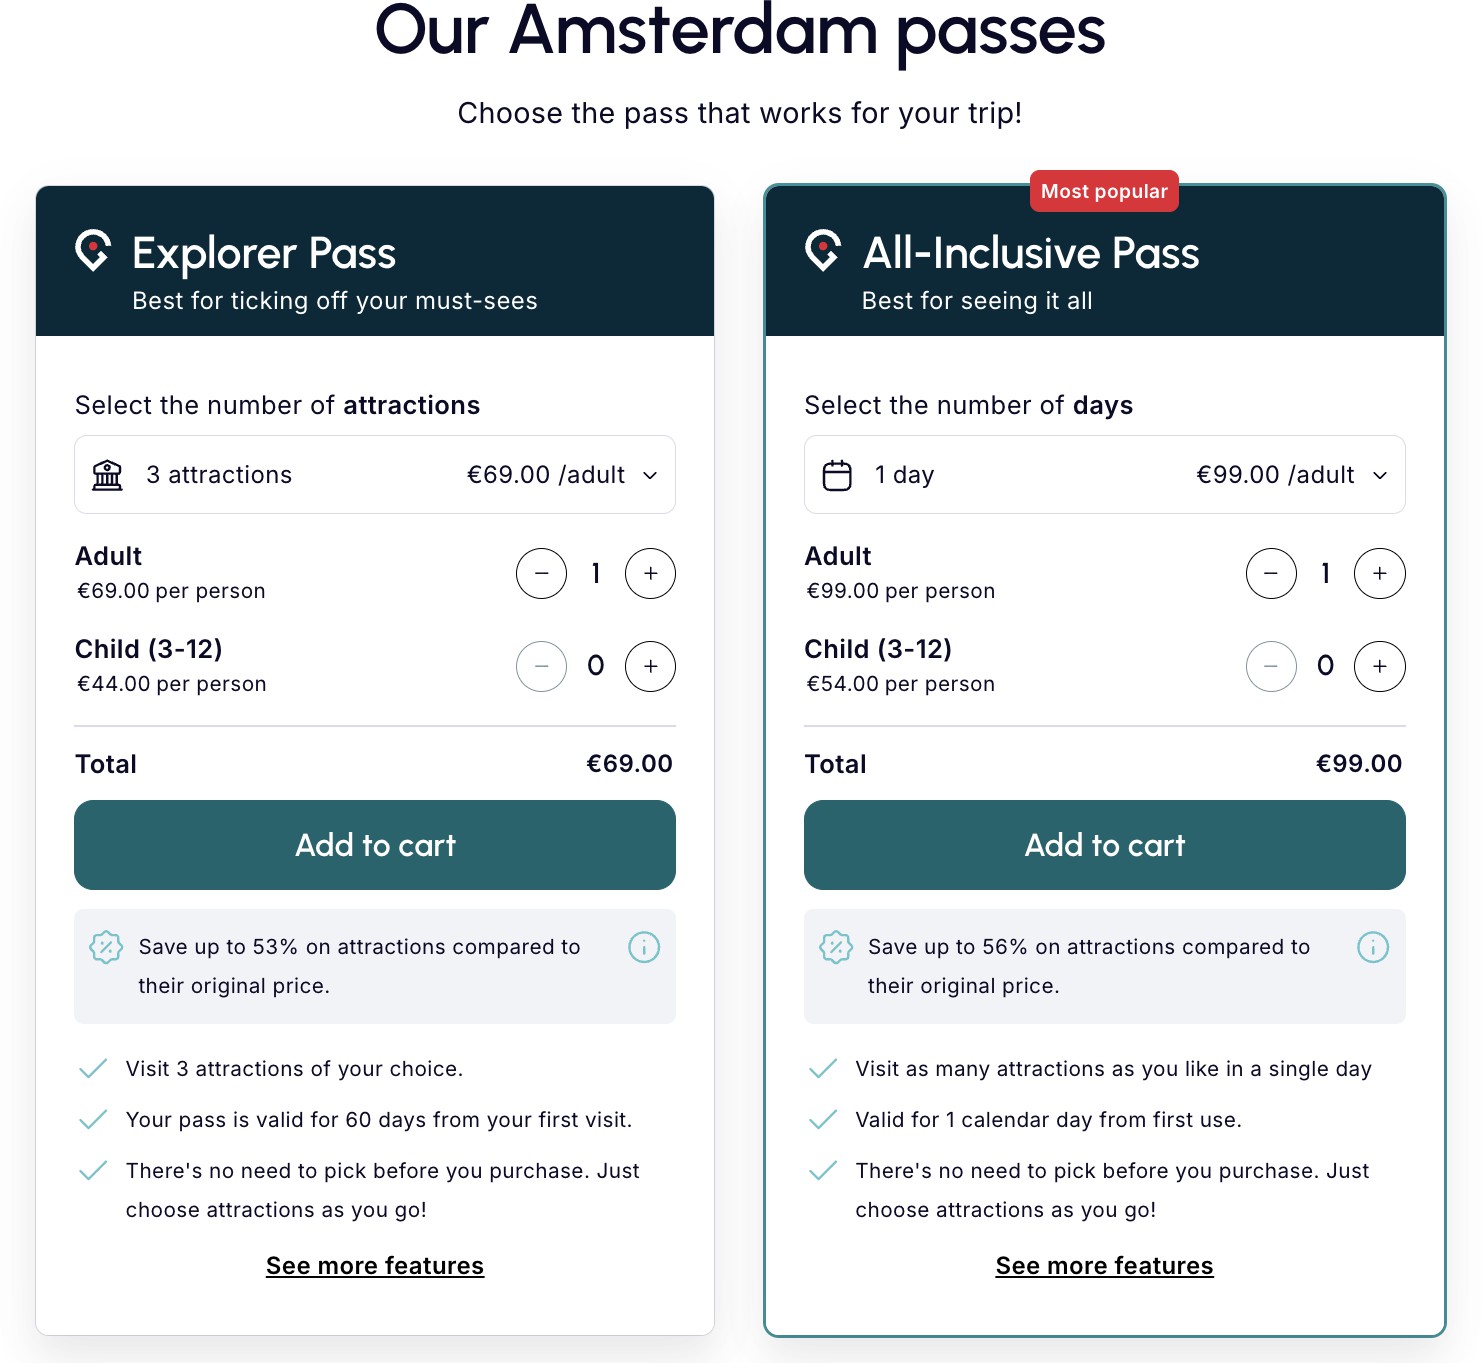Add Explorer Pass to cart
1483x1363 pixels.
click(374, 845)
